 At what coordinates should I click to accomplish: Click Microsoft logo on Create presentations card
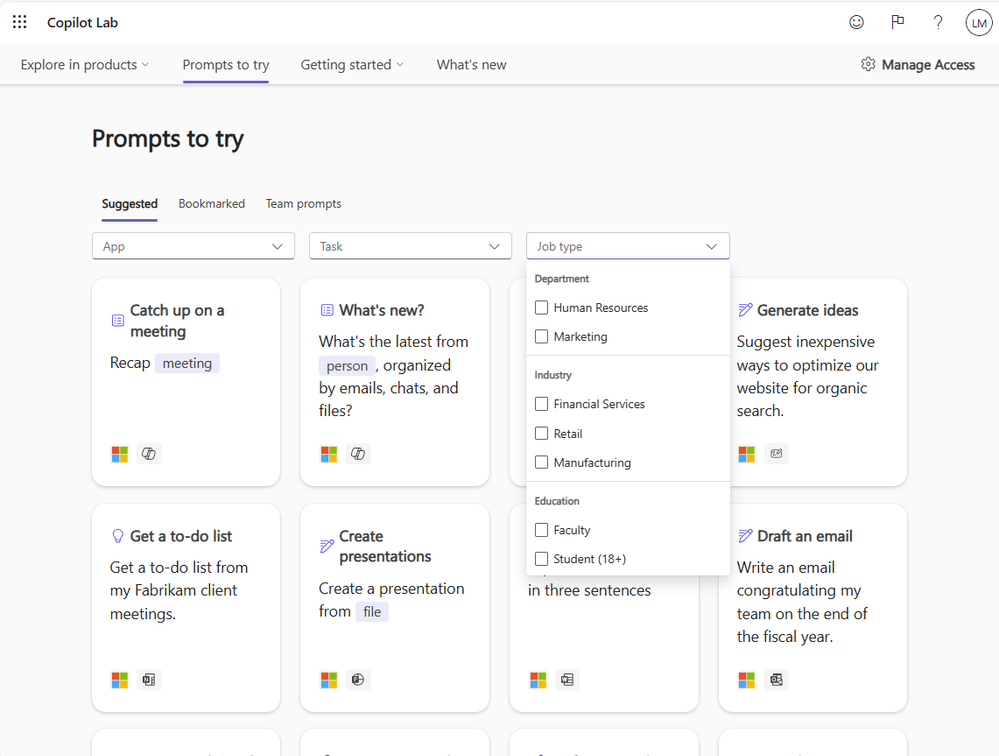pyautogui.click(x=329, y=680)
